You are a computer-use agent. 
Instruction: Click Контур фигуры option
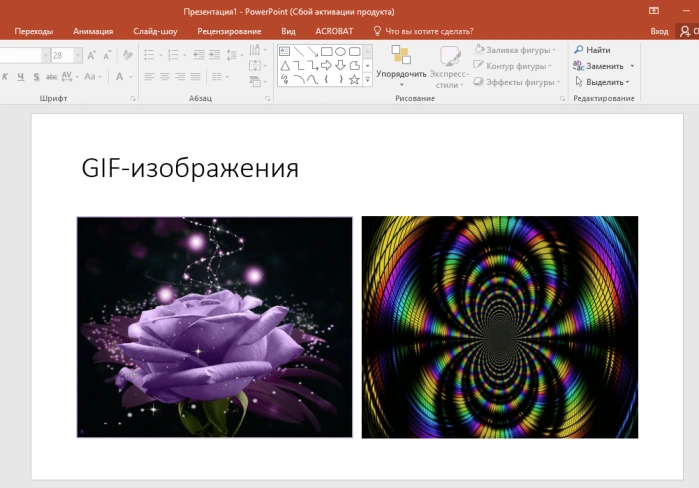513,66
